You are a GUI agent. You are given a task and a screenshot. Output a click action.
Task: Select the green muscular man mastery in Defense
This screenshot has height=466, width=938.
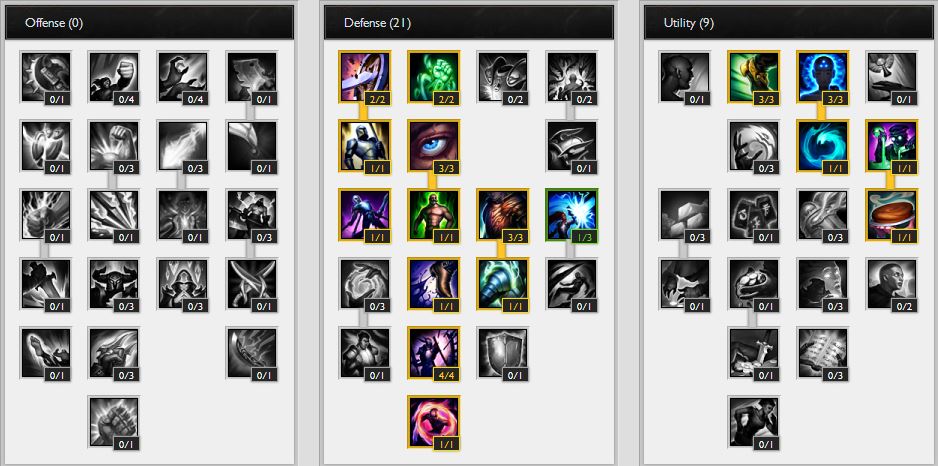pyautogui.click(x=434, y=215)
